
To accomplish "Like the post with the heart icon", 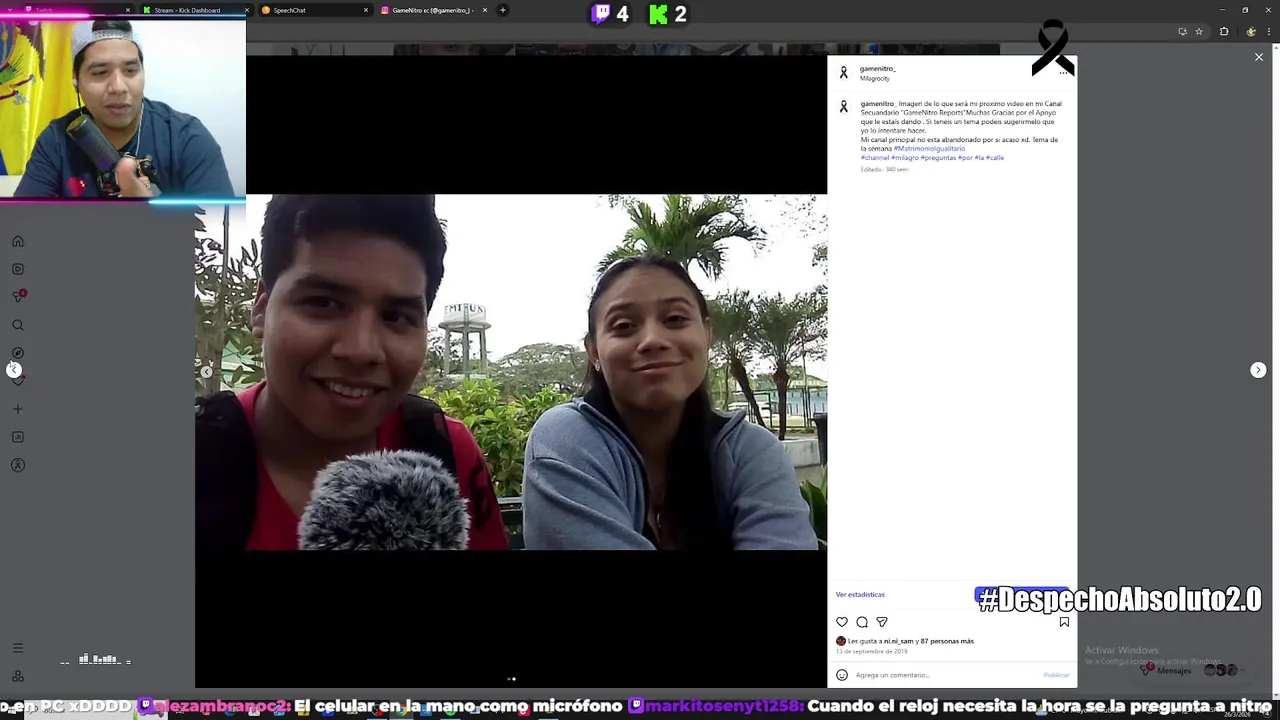I will tap(842, 622).
